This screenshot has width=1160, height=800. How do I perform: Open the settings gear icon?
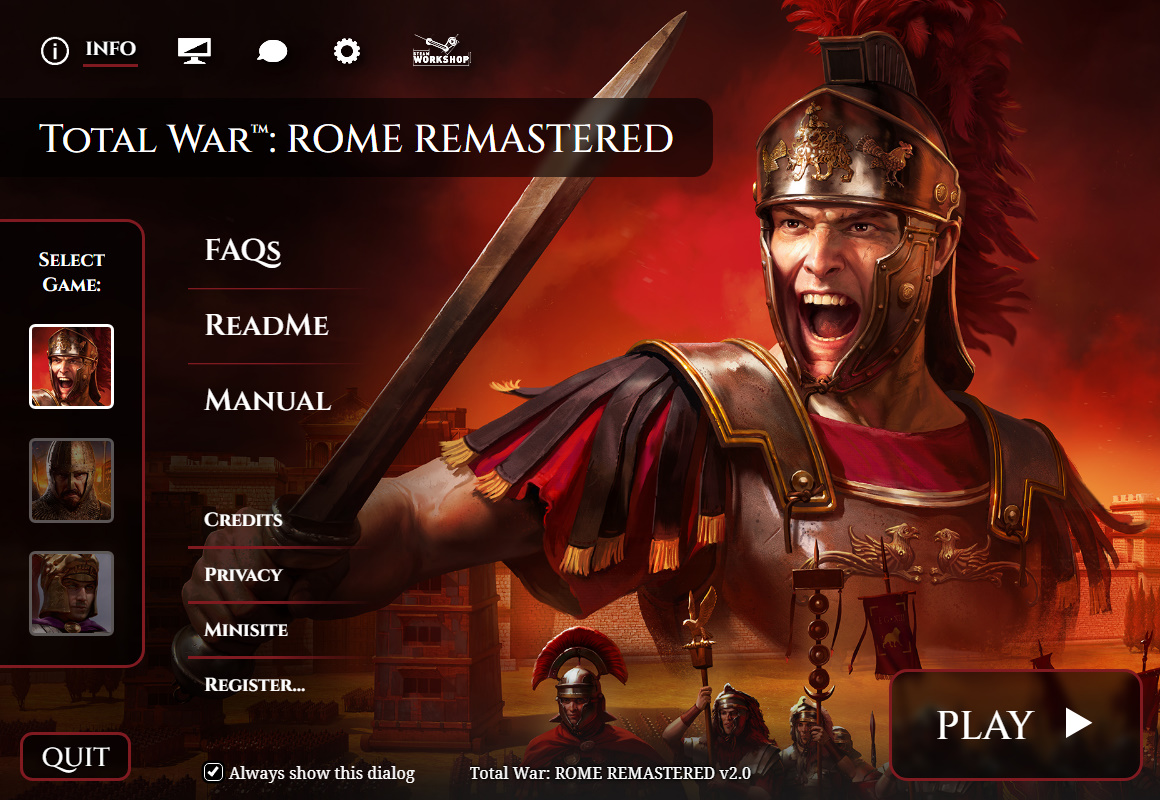coord(346,51)
